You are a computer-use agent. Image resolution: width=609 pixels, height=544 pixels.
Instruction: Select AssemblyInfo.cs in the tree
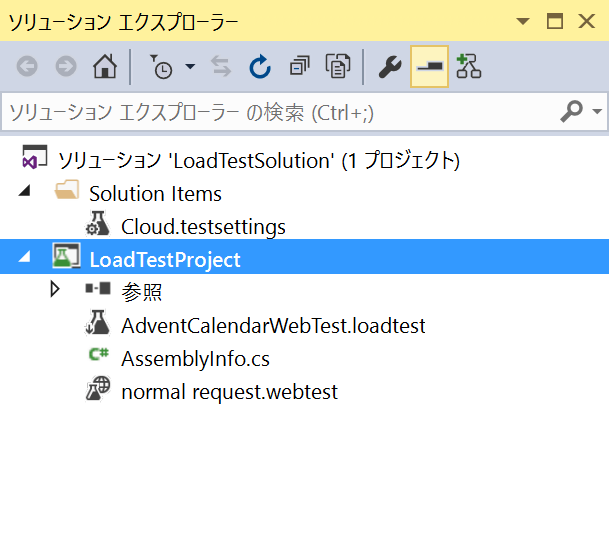click(x=195, y=358)
